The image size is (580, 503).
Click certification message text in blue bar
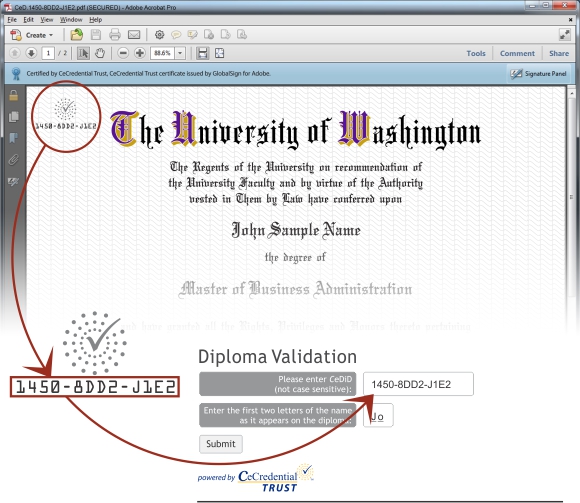coord(148,74)
